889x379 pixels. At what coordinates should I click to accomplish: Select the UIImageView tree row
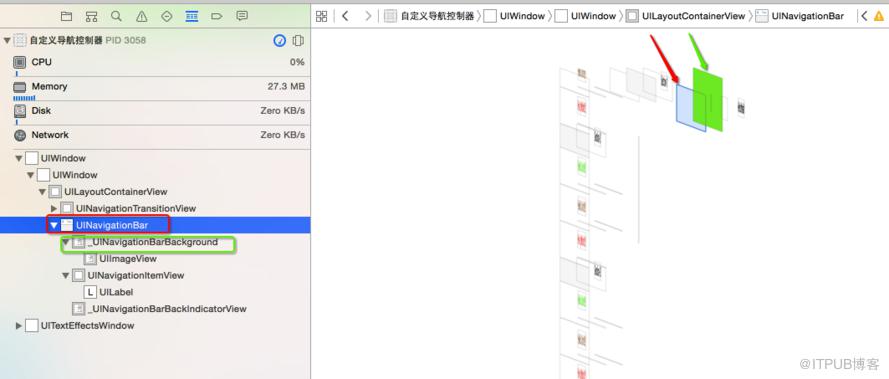coord(155,259)
